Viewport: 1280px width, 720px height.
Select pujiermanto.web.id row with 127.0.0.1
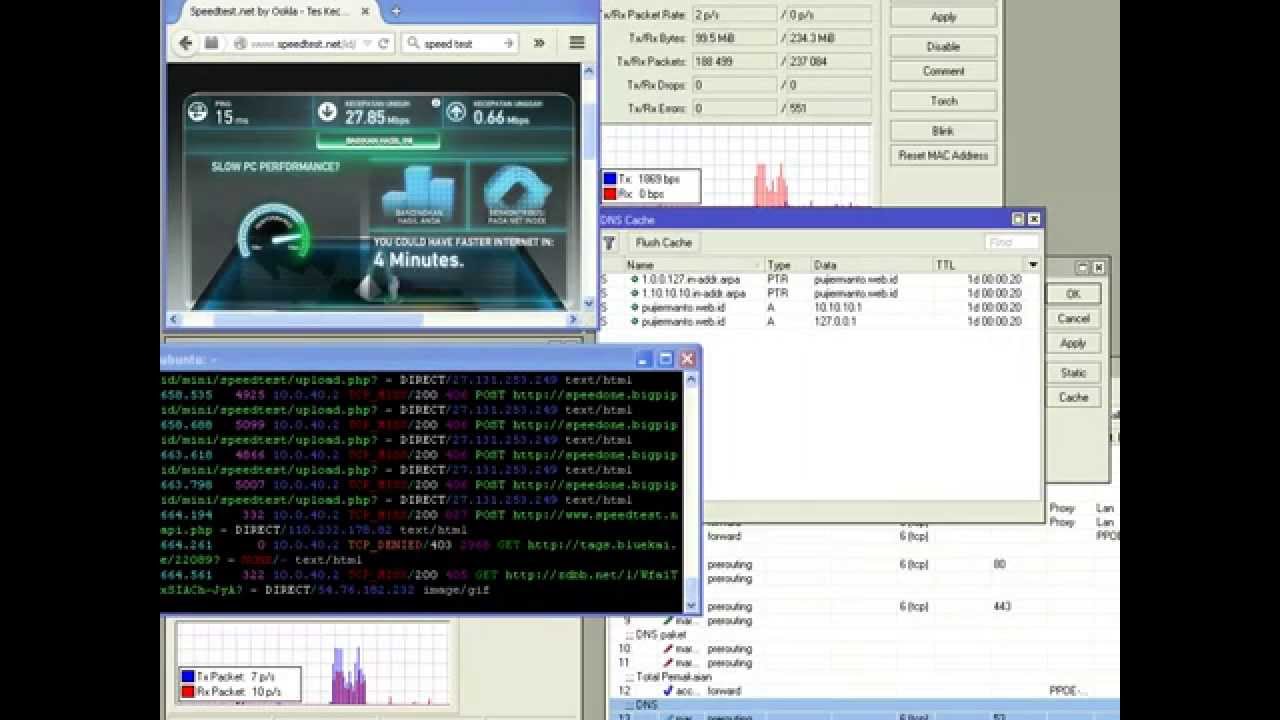click(819, 322)
